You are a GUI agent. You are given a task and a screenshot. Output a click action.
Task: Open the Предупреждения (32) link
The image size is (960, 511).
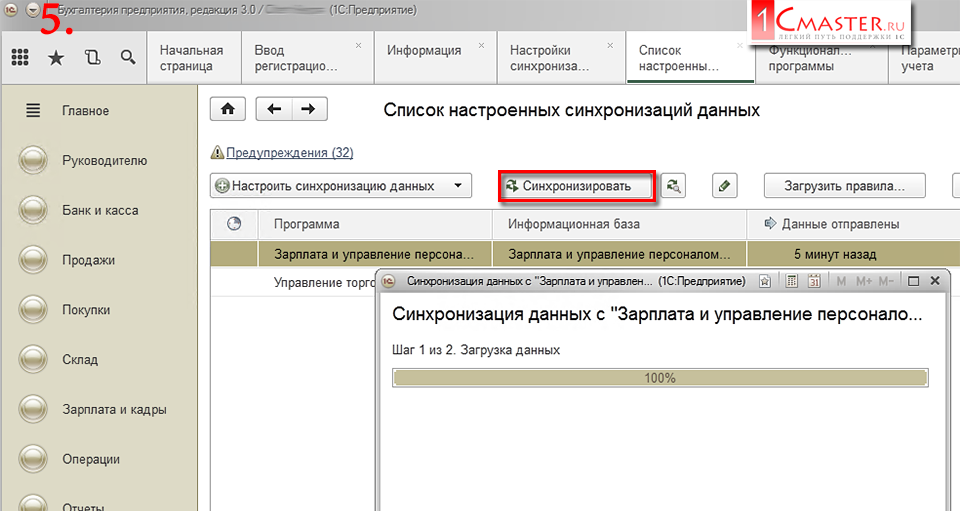pos(290,152)
